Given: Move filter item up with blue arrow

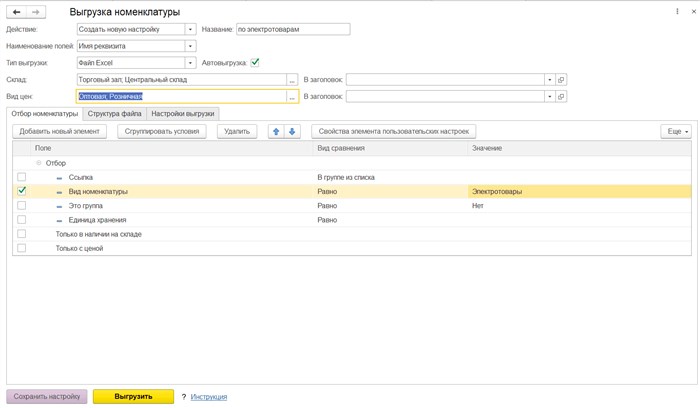Looking at the screenshot, I should 276,131.
